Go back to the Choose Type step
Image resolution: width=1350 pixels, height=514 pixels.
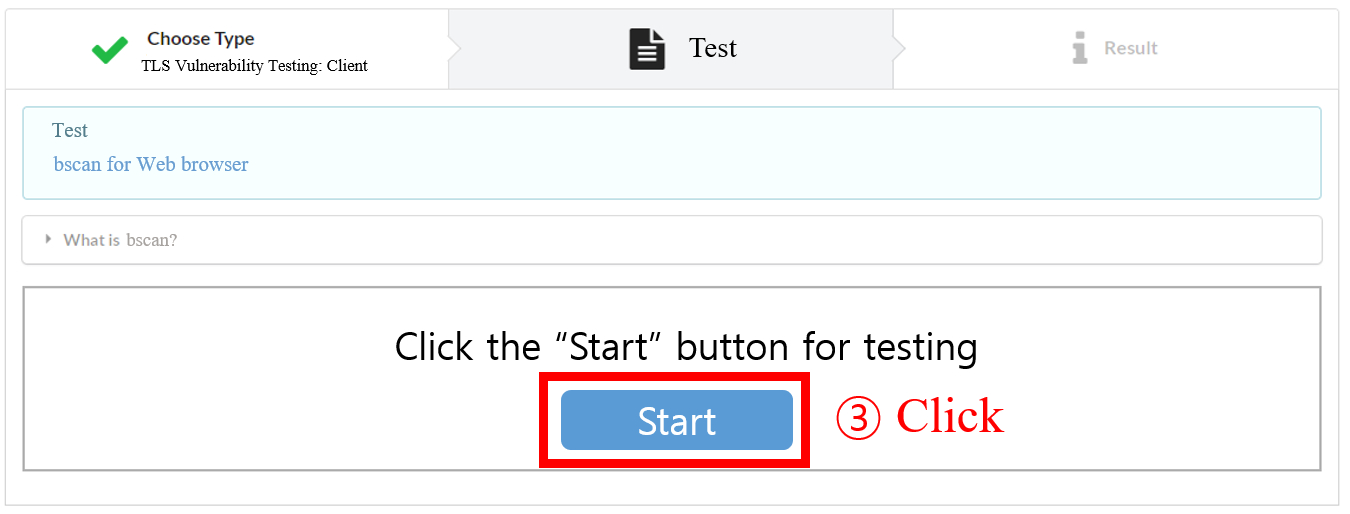[201, 39]
